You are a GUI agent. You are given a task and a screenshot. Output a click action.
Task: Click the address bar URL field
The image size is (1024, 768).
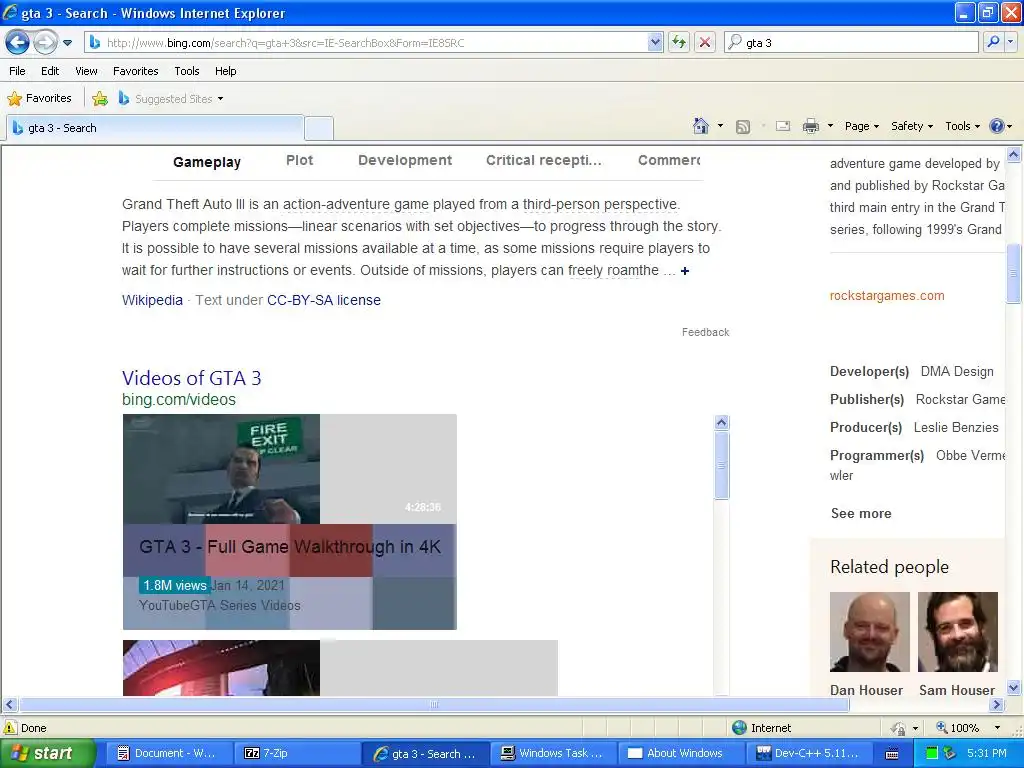tap(366, 43)
